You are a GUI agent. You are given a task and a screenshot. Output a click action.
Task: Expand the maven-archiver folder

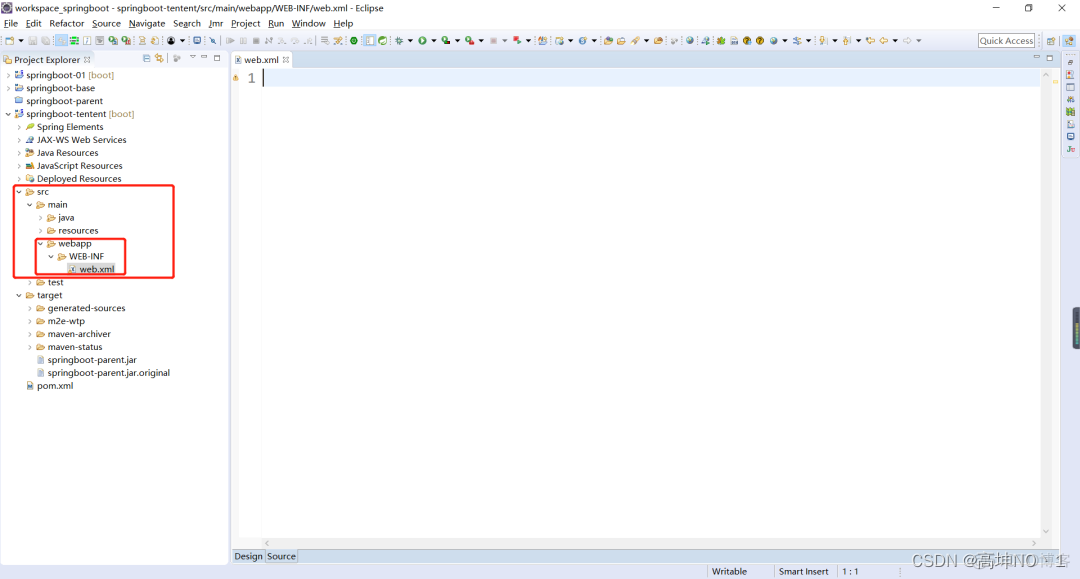(30, 334)
